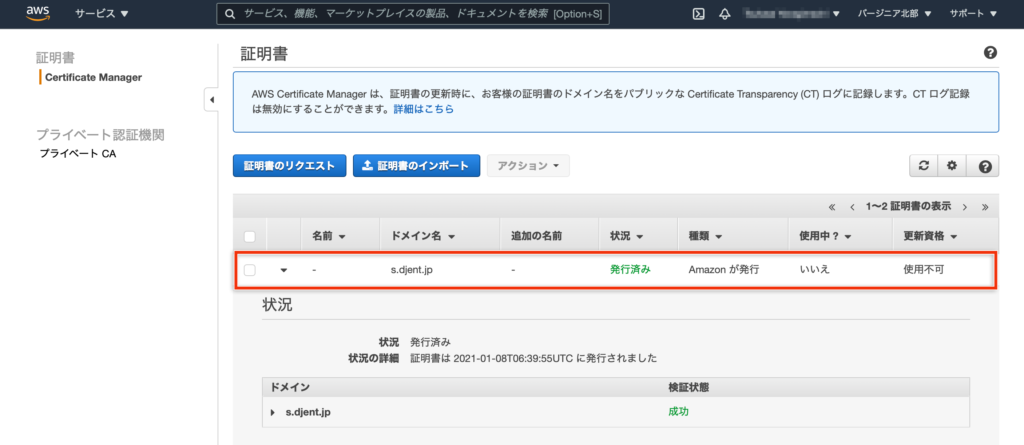The width and height of the screenshot is (1024, 445).
Task: Sort by the 更新資格 column
Action: 930,237
